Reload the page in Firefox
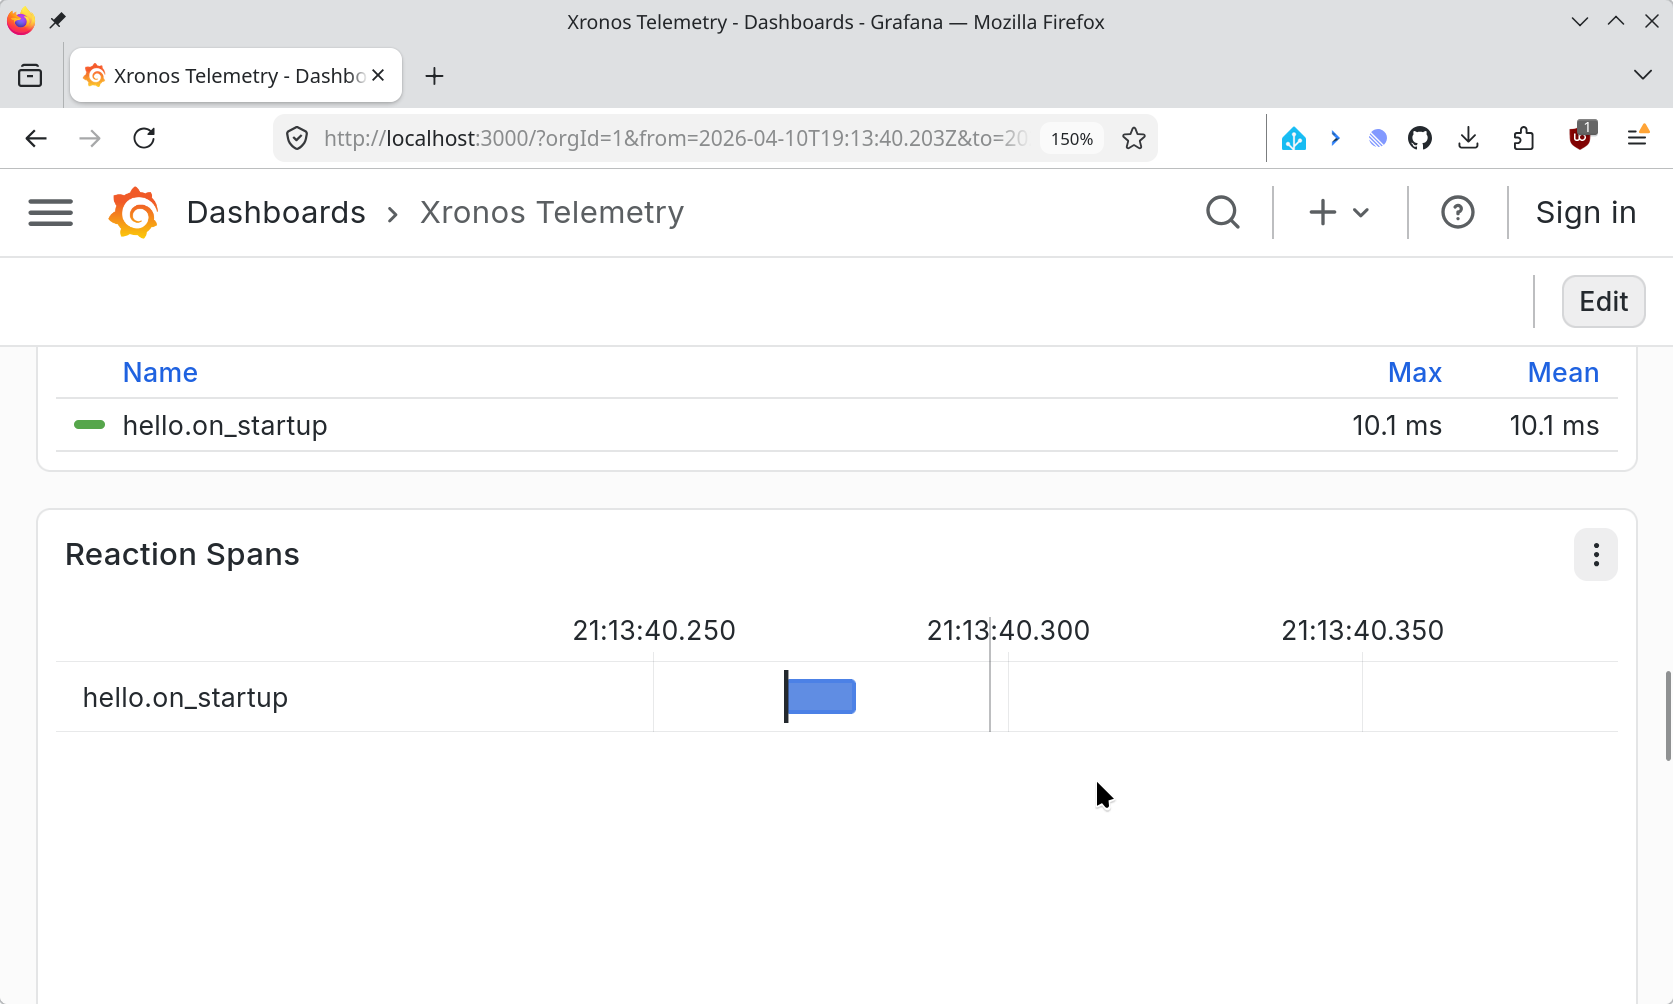Image resolution: width=1673 pixels, height=1004 pixels. (144, 139)
